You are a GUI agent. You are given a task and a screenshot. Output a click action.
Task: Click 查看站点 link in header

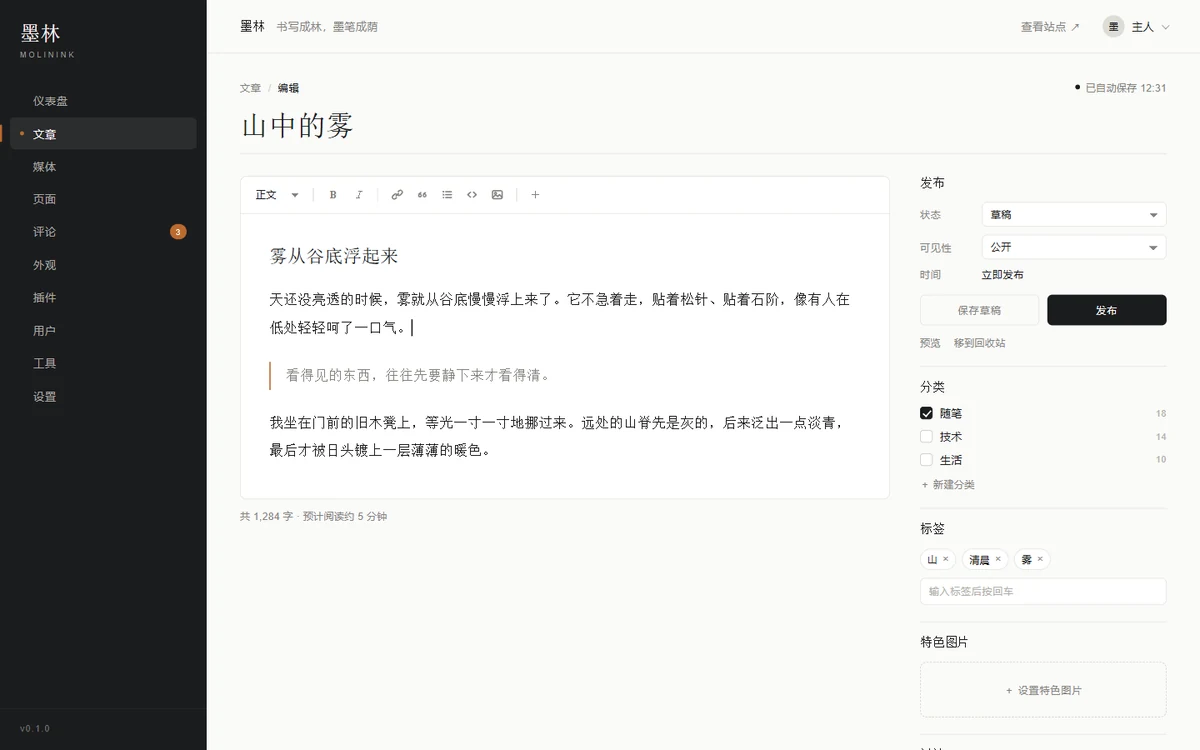tap(1050, 27)
